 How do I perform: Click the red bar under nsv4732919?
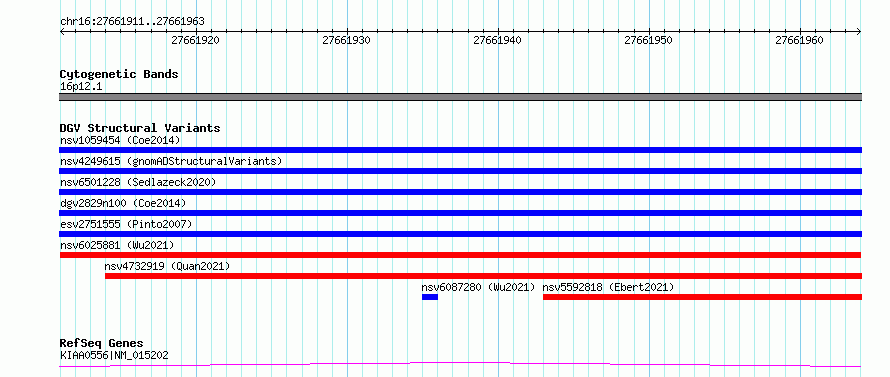coord(483,276)
